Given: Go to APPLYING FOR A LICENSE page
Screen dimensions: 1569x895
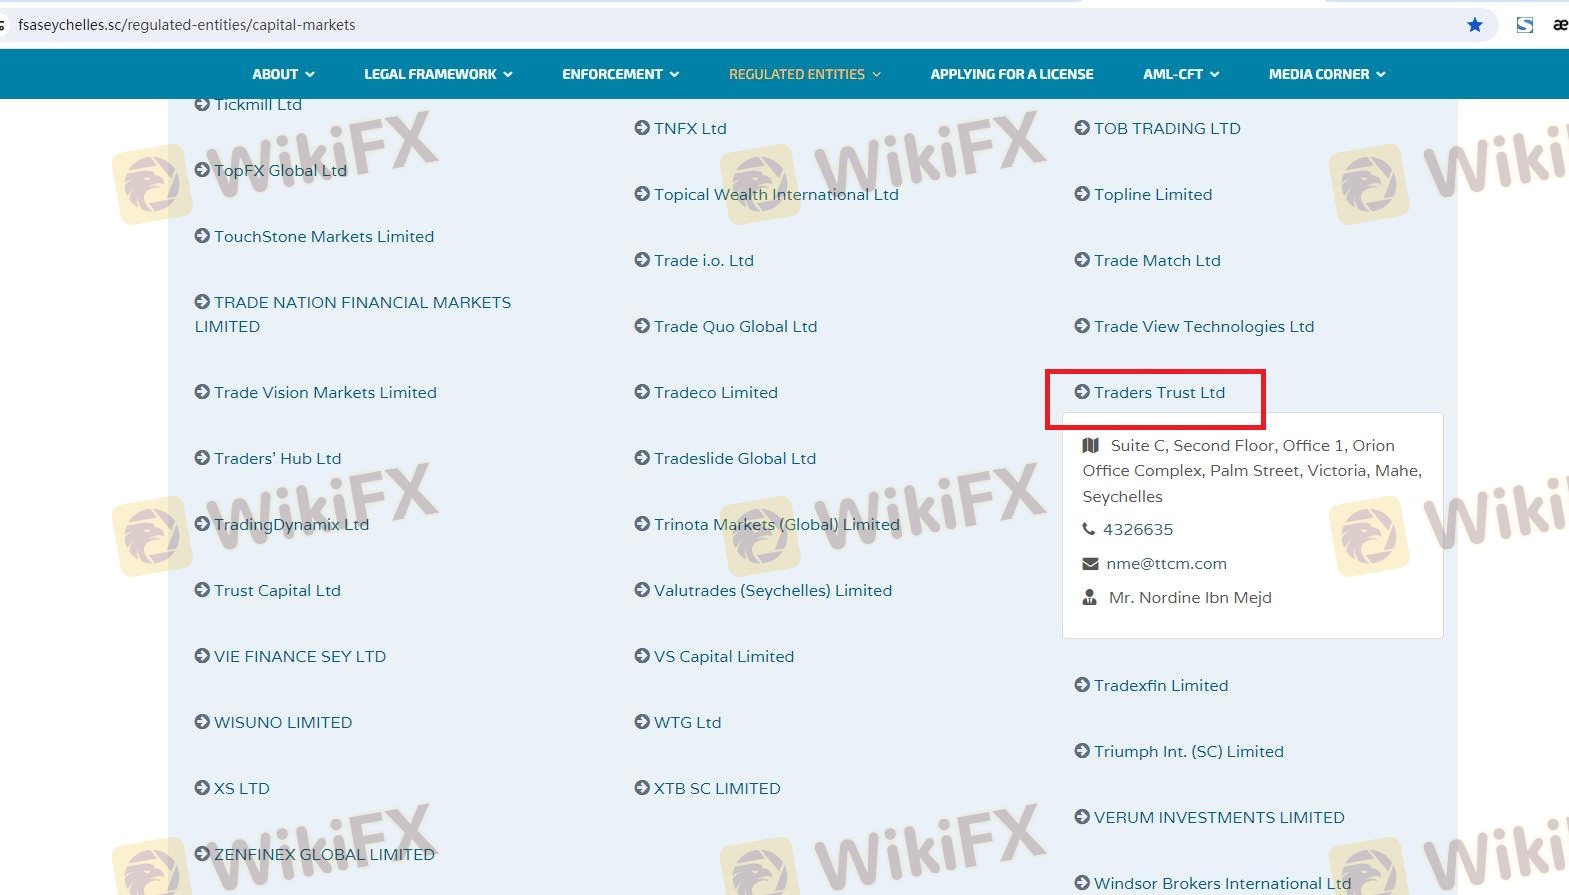Looking at the screenshot, I should click(1012, 74).
